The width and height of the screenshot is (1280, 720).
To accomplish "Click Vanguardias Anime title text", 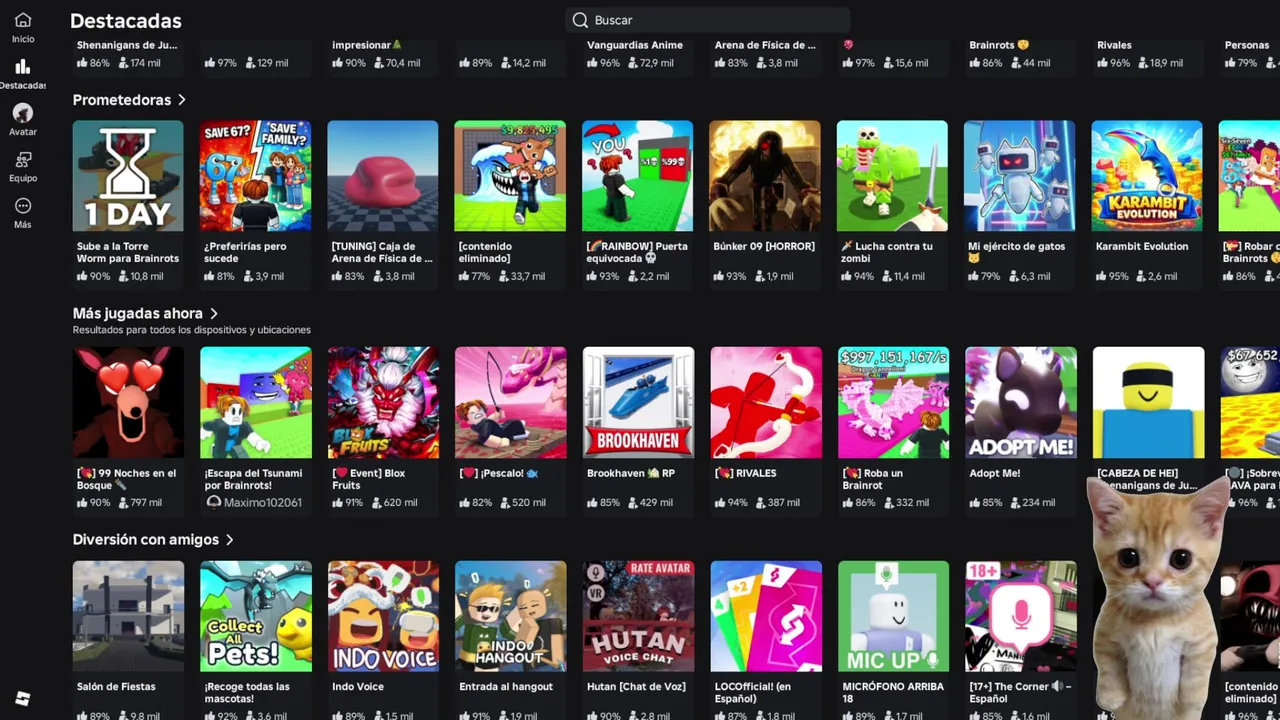I will coord(635,45).
